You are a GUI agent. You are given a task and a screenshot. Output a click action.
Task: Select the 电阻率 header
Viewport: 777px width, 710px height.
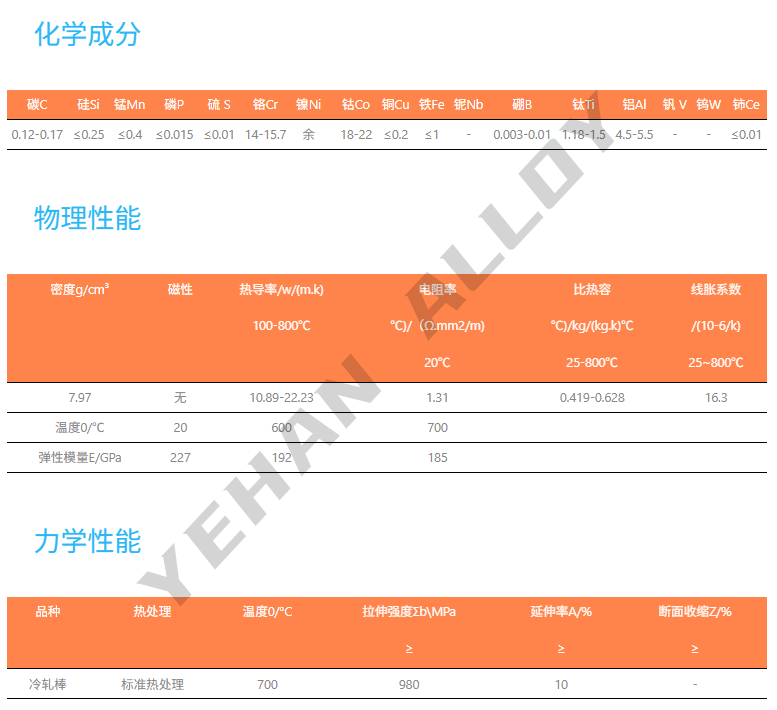click(438, 289)
